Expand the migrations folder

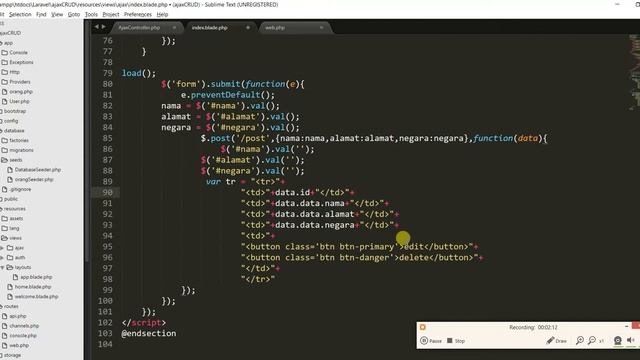click(18, 150)
